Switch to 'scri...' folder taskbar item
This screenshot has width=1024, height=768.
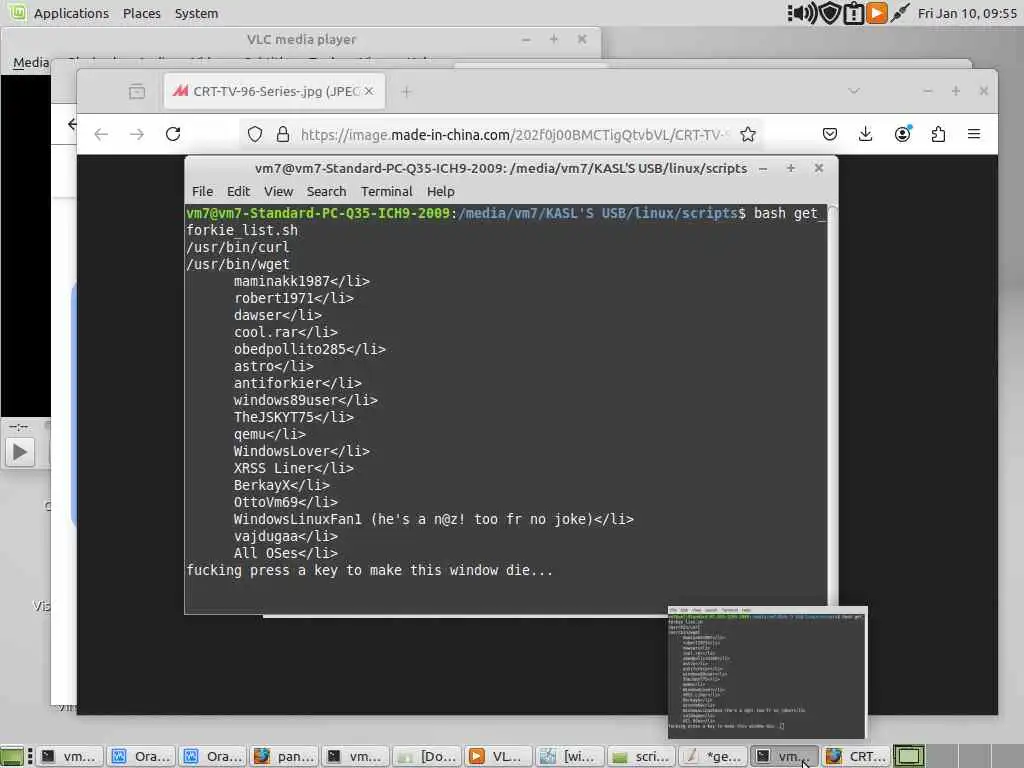tap(641, 756)
